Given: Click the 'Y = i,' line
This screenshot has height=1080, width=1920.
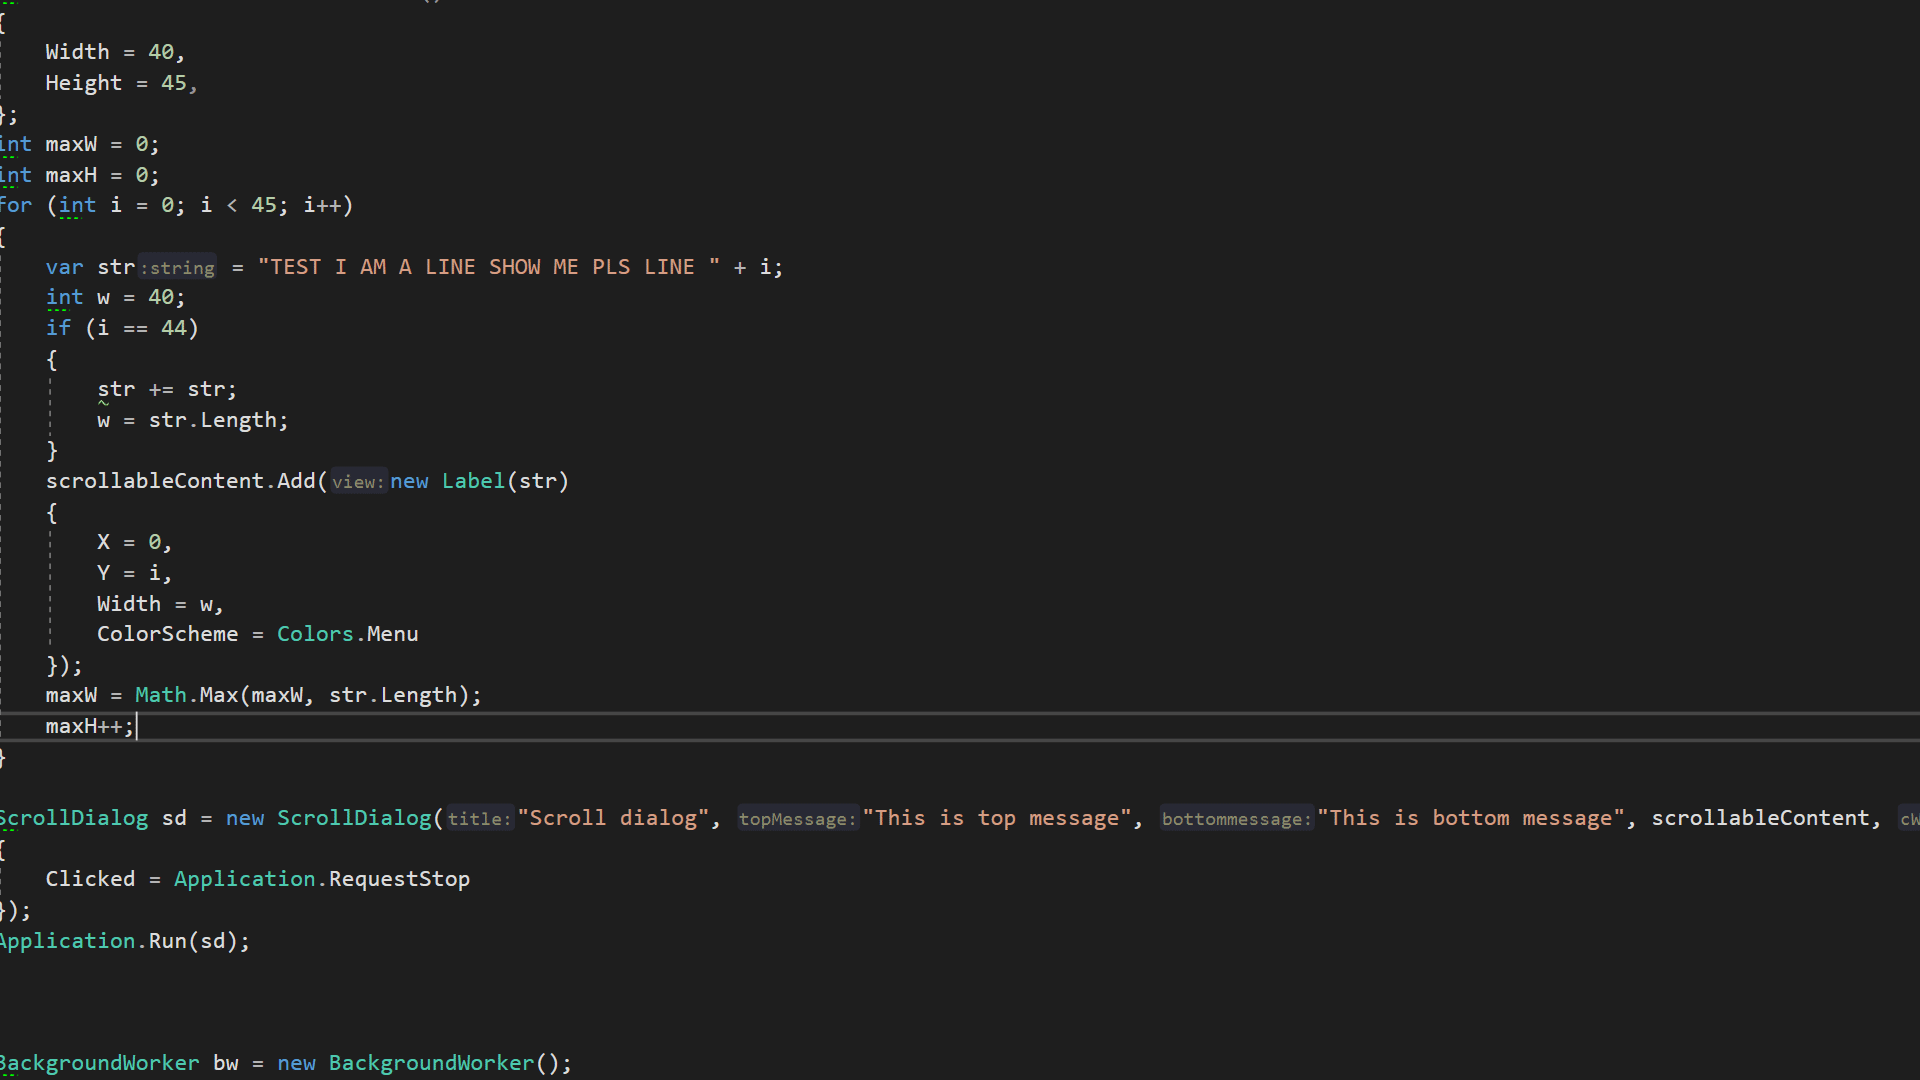Looking at the screenshot, I should [x=134, y=573].
